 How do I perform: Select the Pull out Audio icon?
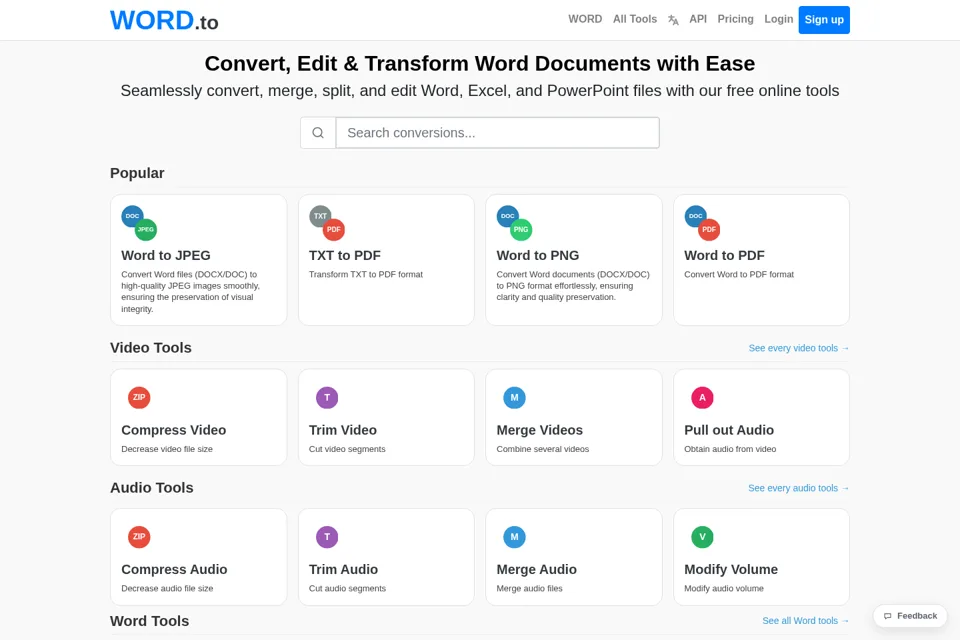[702, 397]
